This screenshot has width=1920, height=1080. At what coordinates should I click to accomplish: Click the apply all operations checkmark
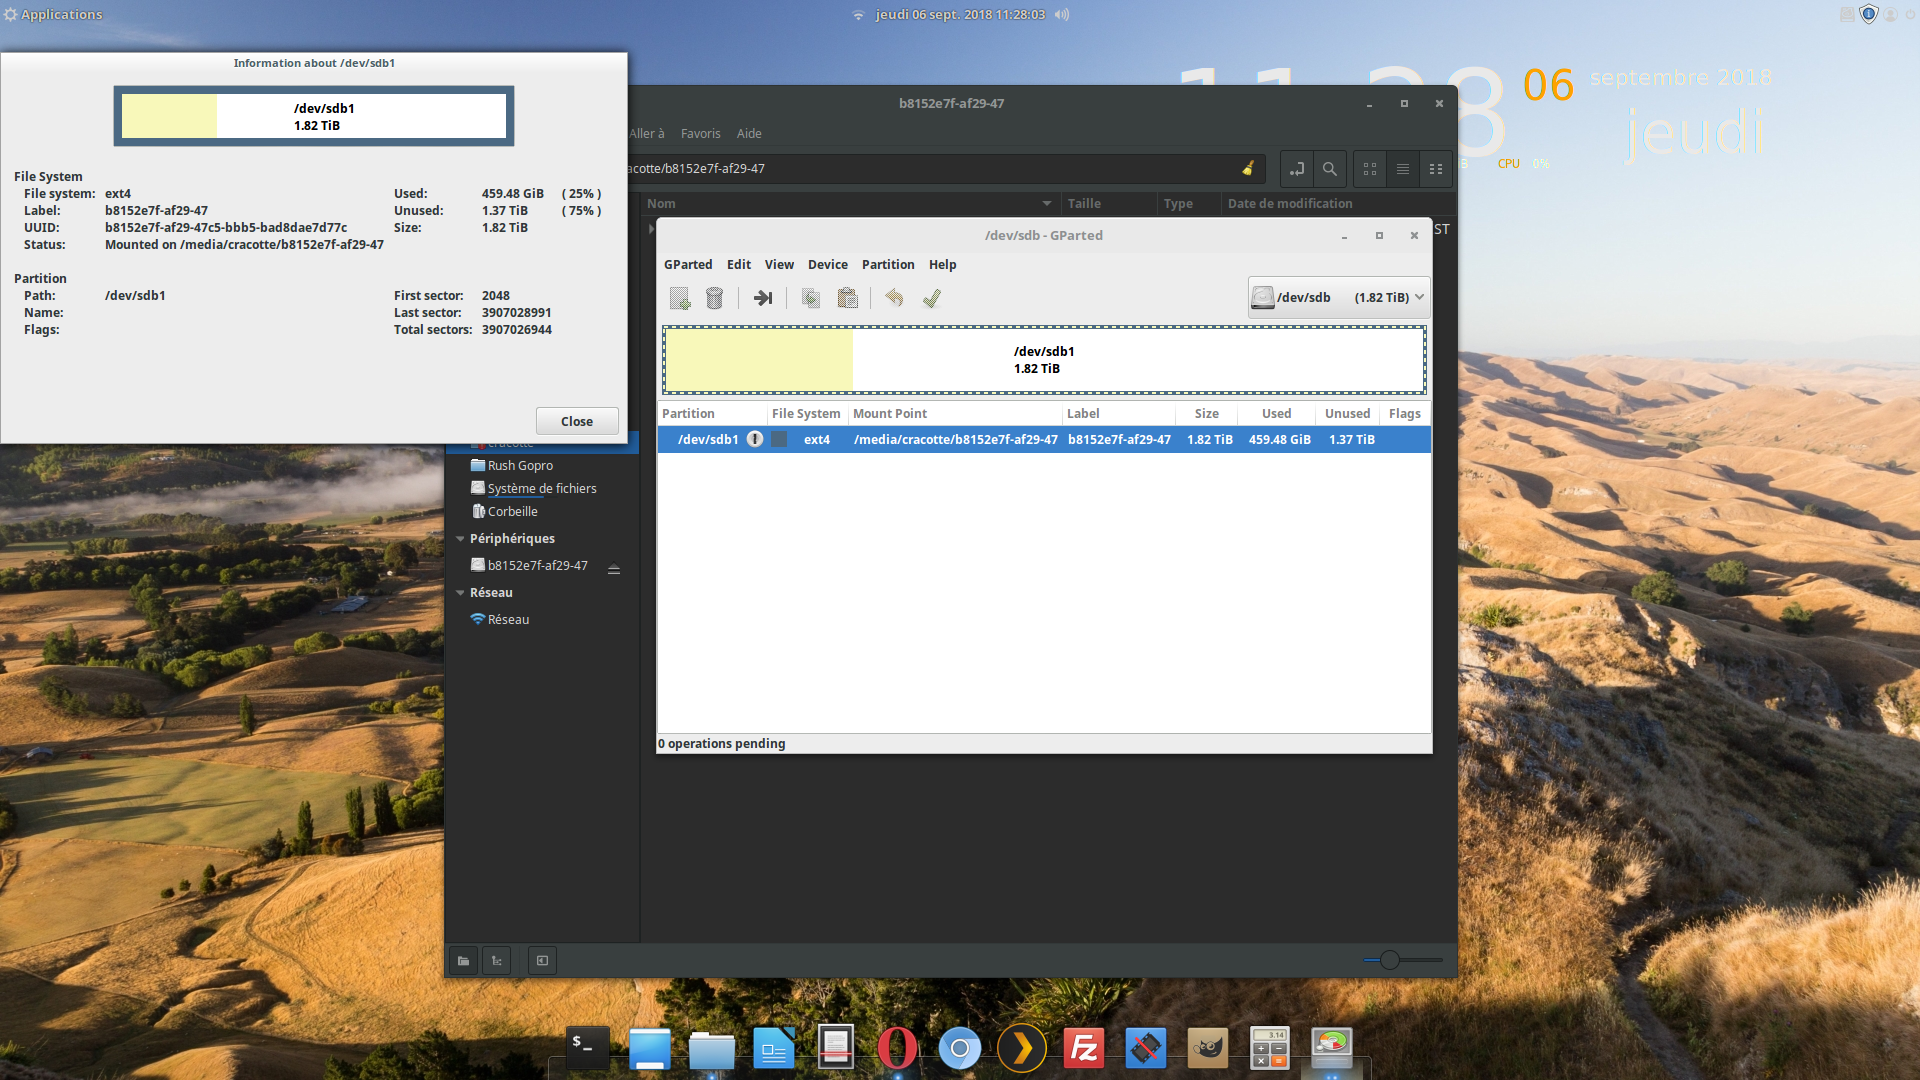(931, 298)
